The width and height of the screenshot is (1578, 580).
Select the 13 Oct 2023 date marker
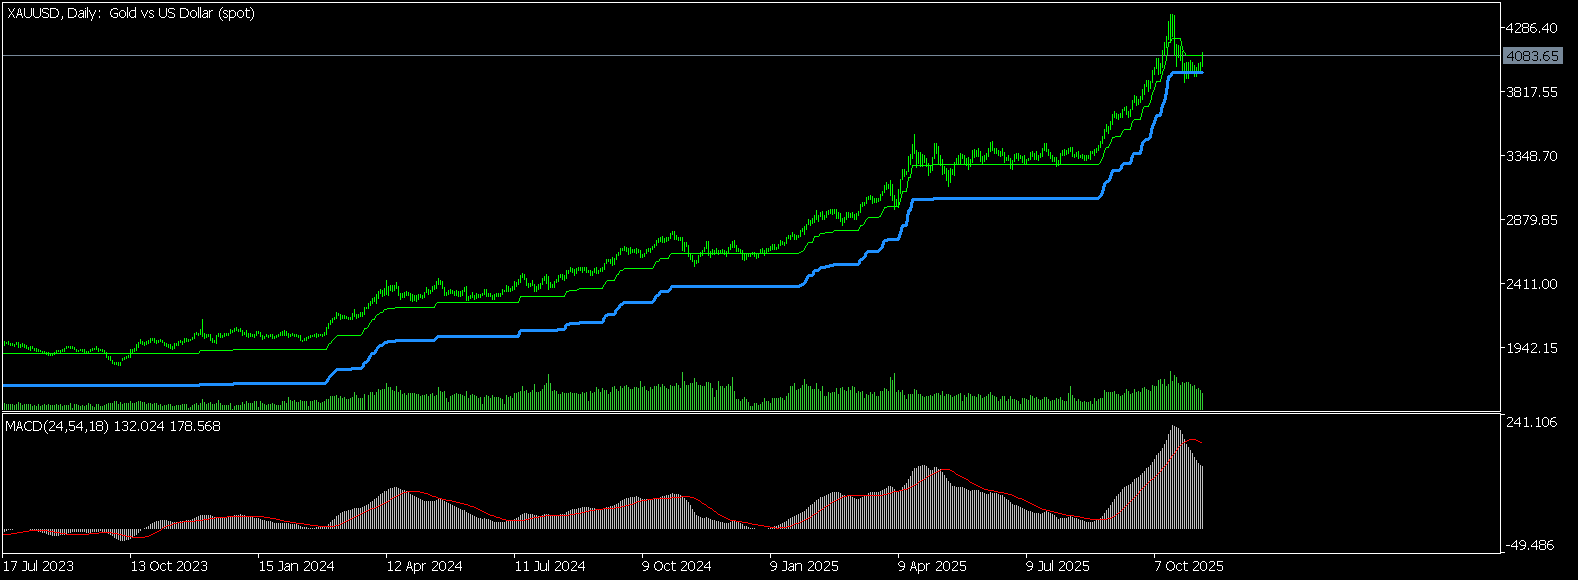[x=169, y=566]
